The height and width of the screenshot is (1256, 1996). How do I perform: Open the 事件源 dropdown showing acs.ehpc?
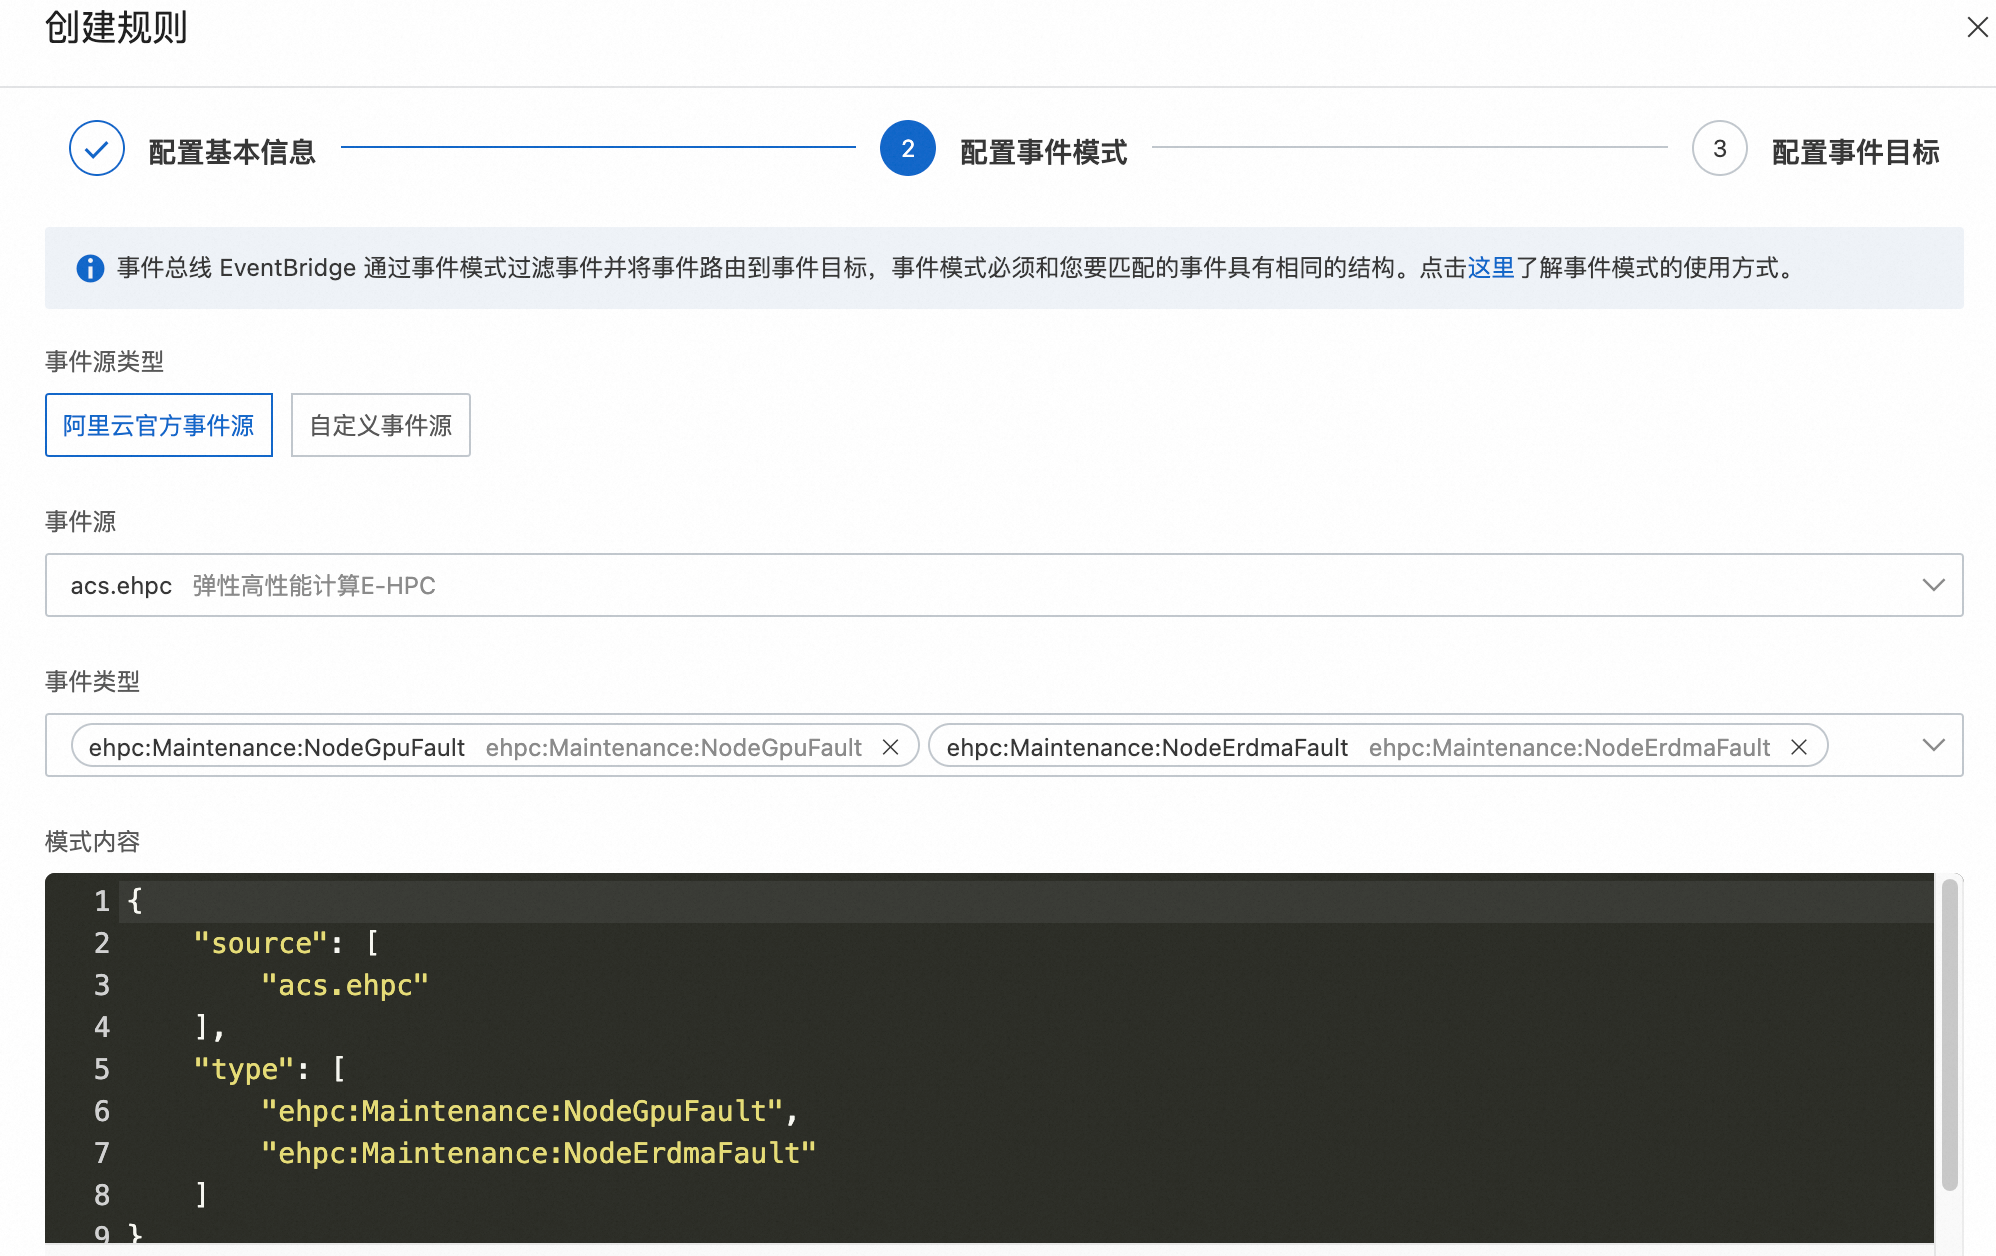[1004, 585]
